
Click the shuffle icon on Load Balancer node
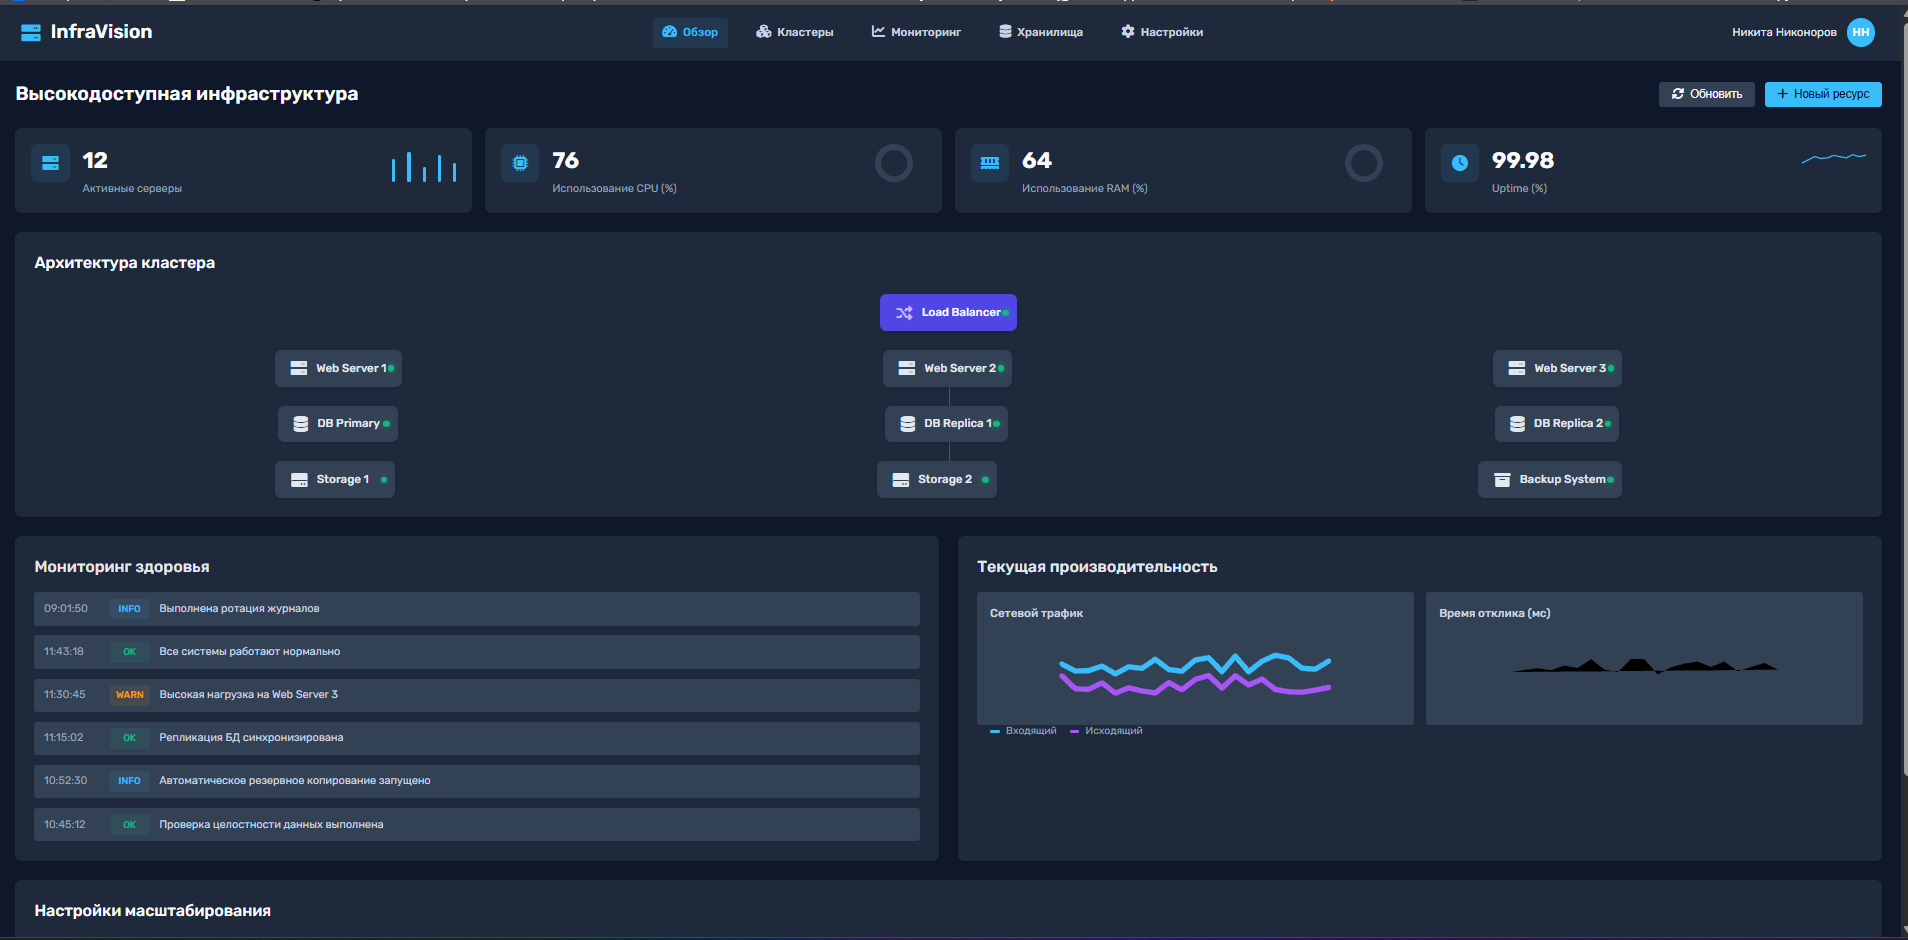pos(904,313)
